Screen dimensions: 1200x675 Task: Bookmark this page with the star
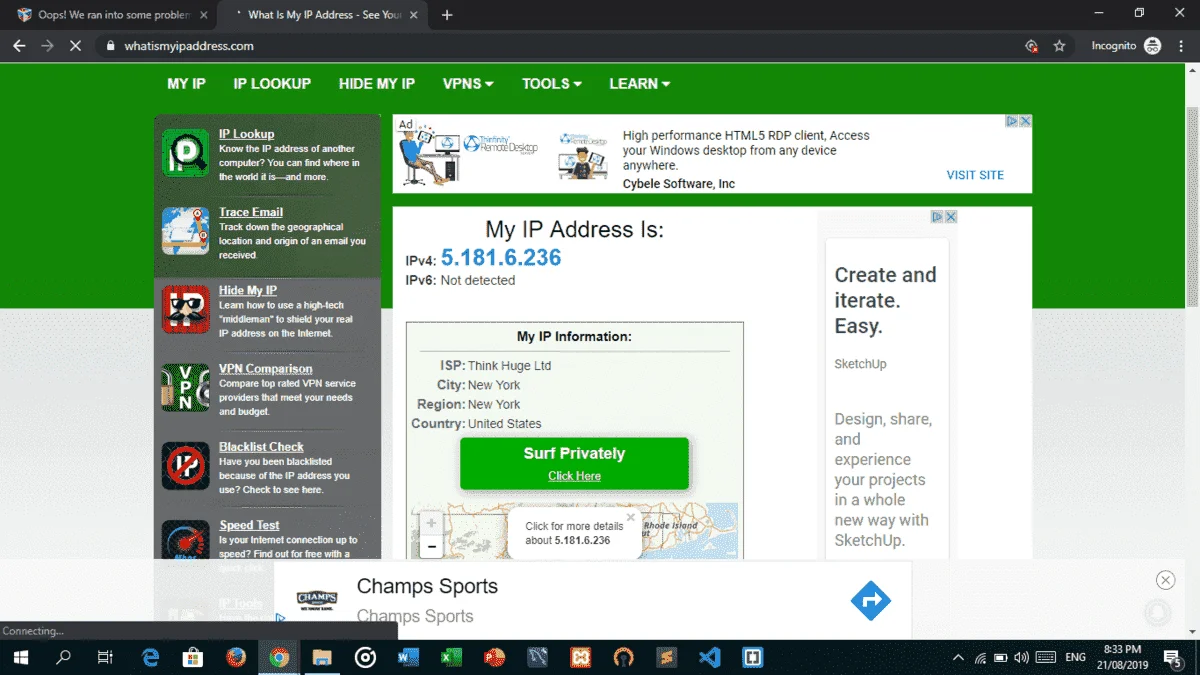tap(1059, 46)
